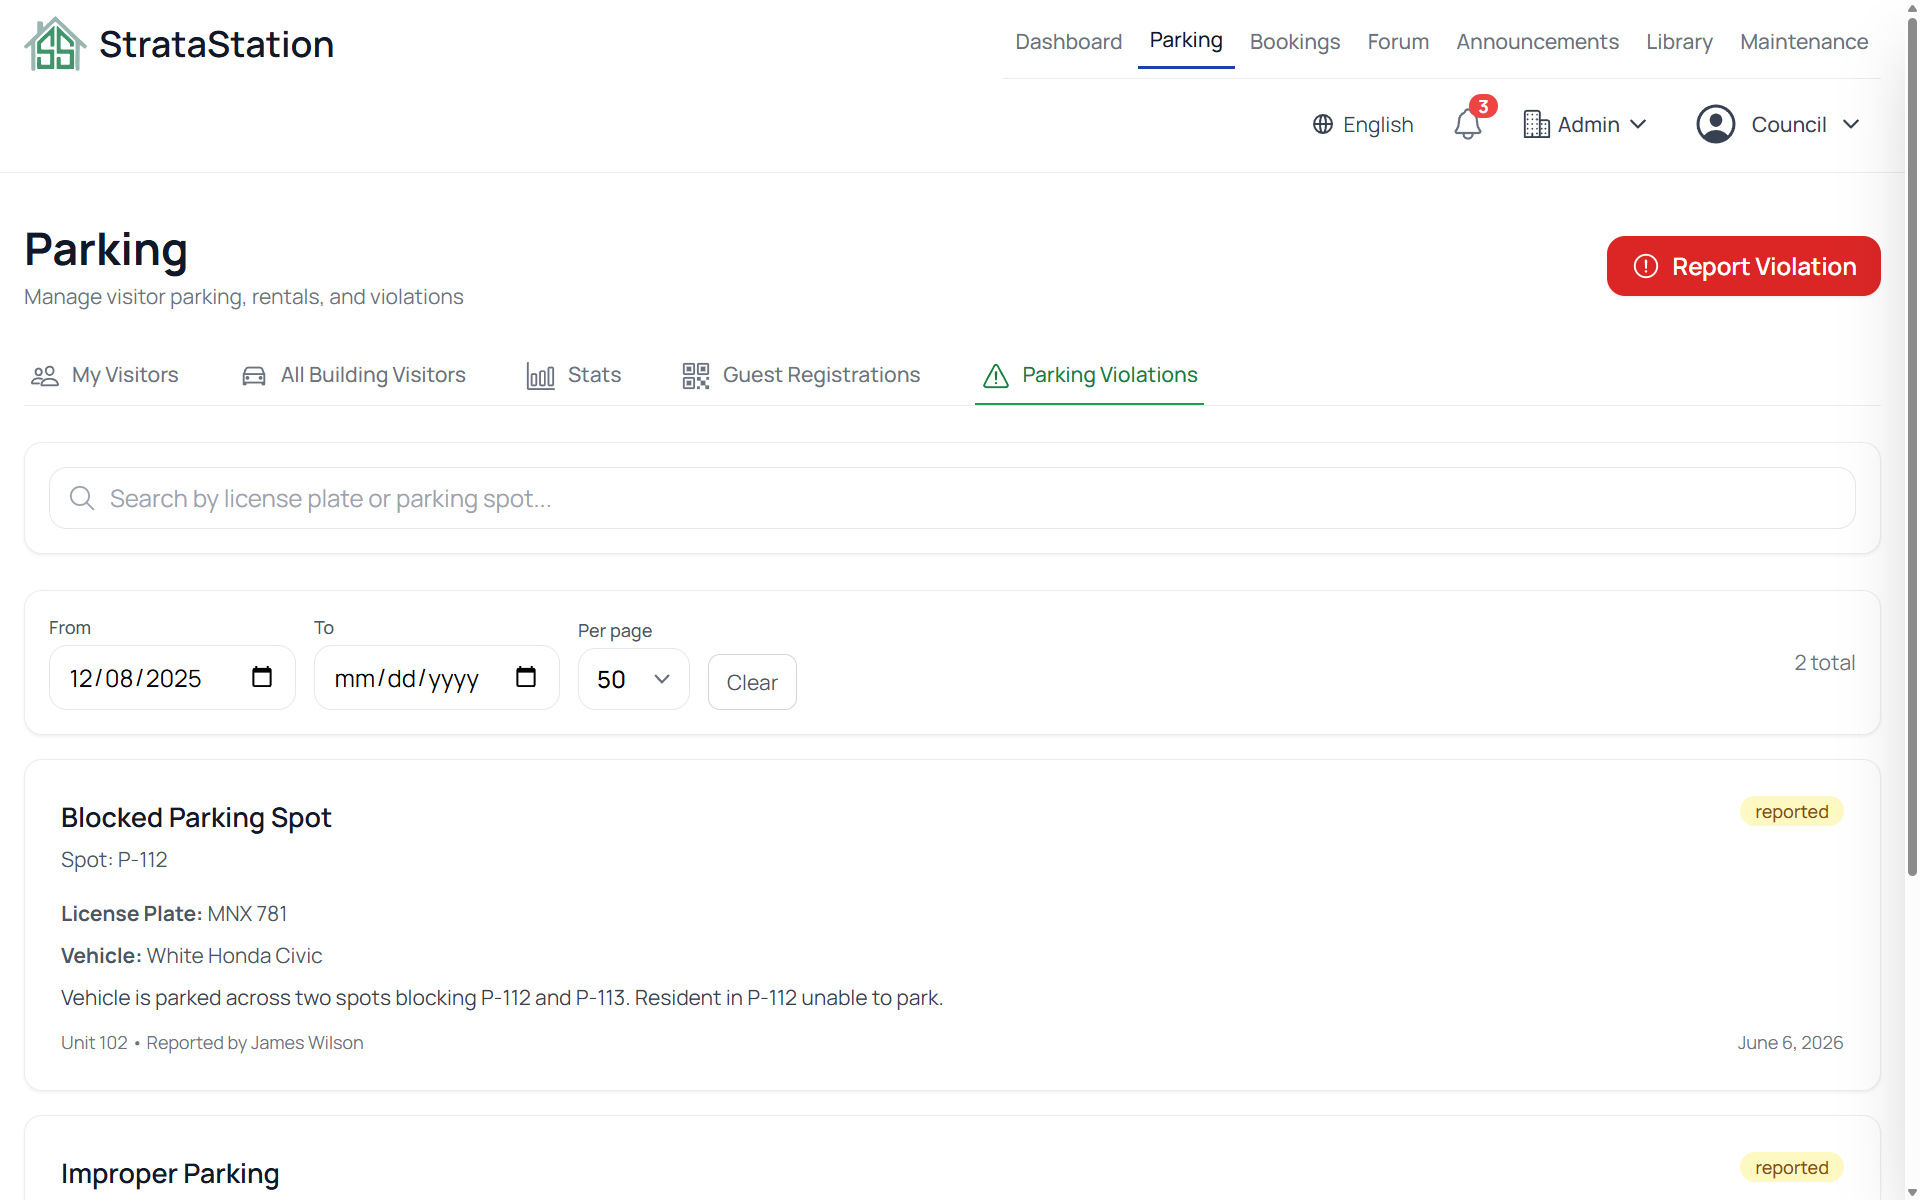Click the To date field

tap(437, 678)
